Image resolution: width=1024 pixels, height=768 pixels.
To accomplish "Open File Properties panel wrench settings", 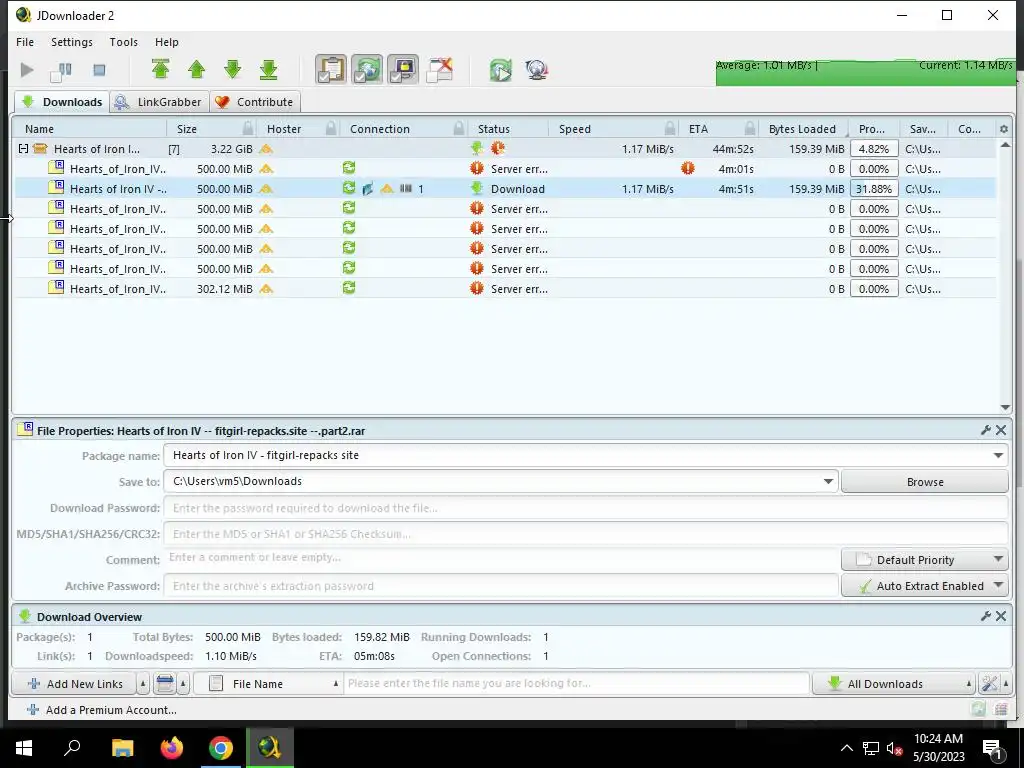I will point(986,430).
